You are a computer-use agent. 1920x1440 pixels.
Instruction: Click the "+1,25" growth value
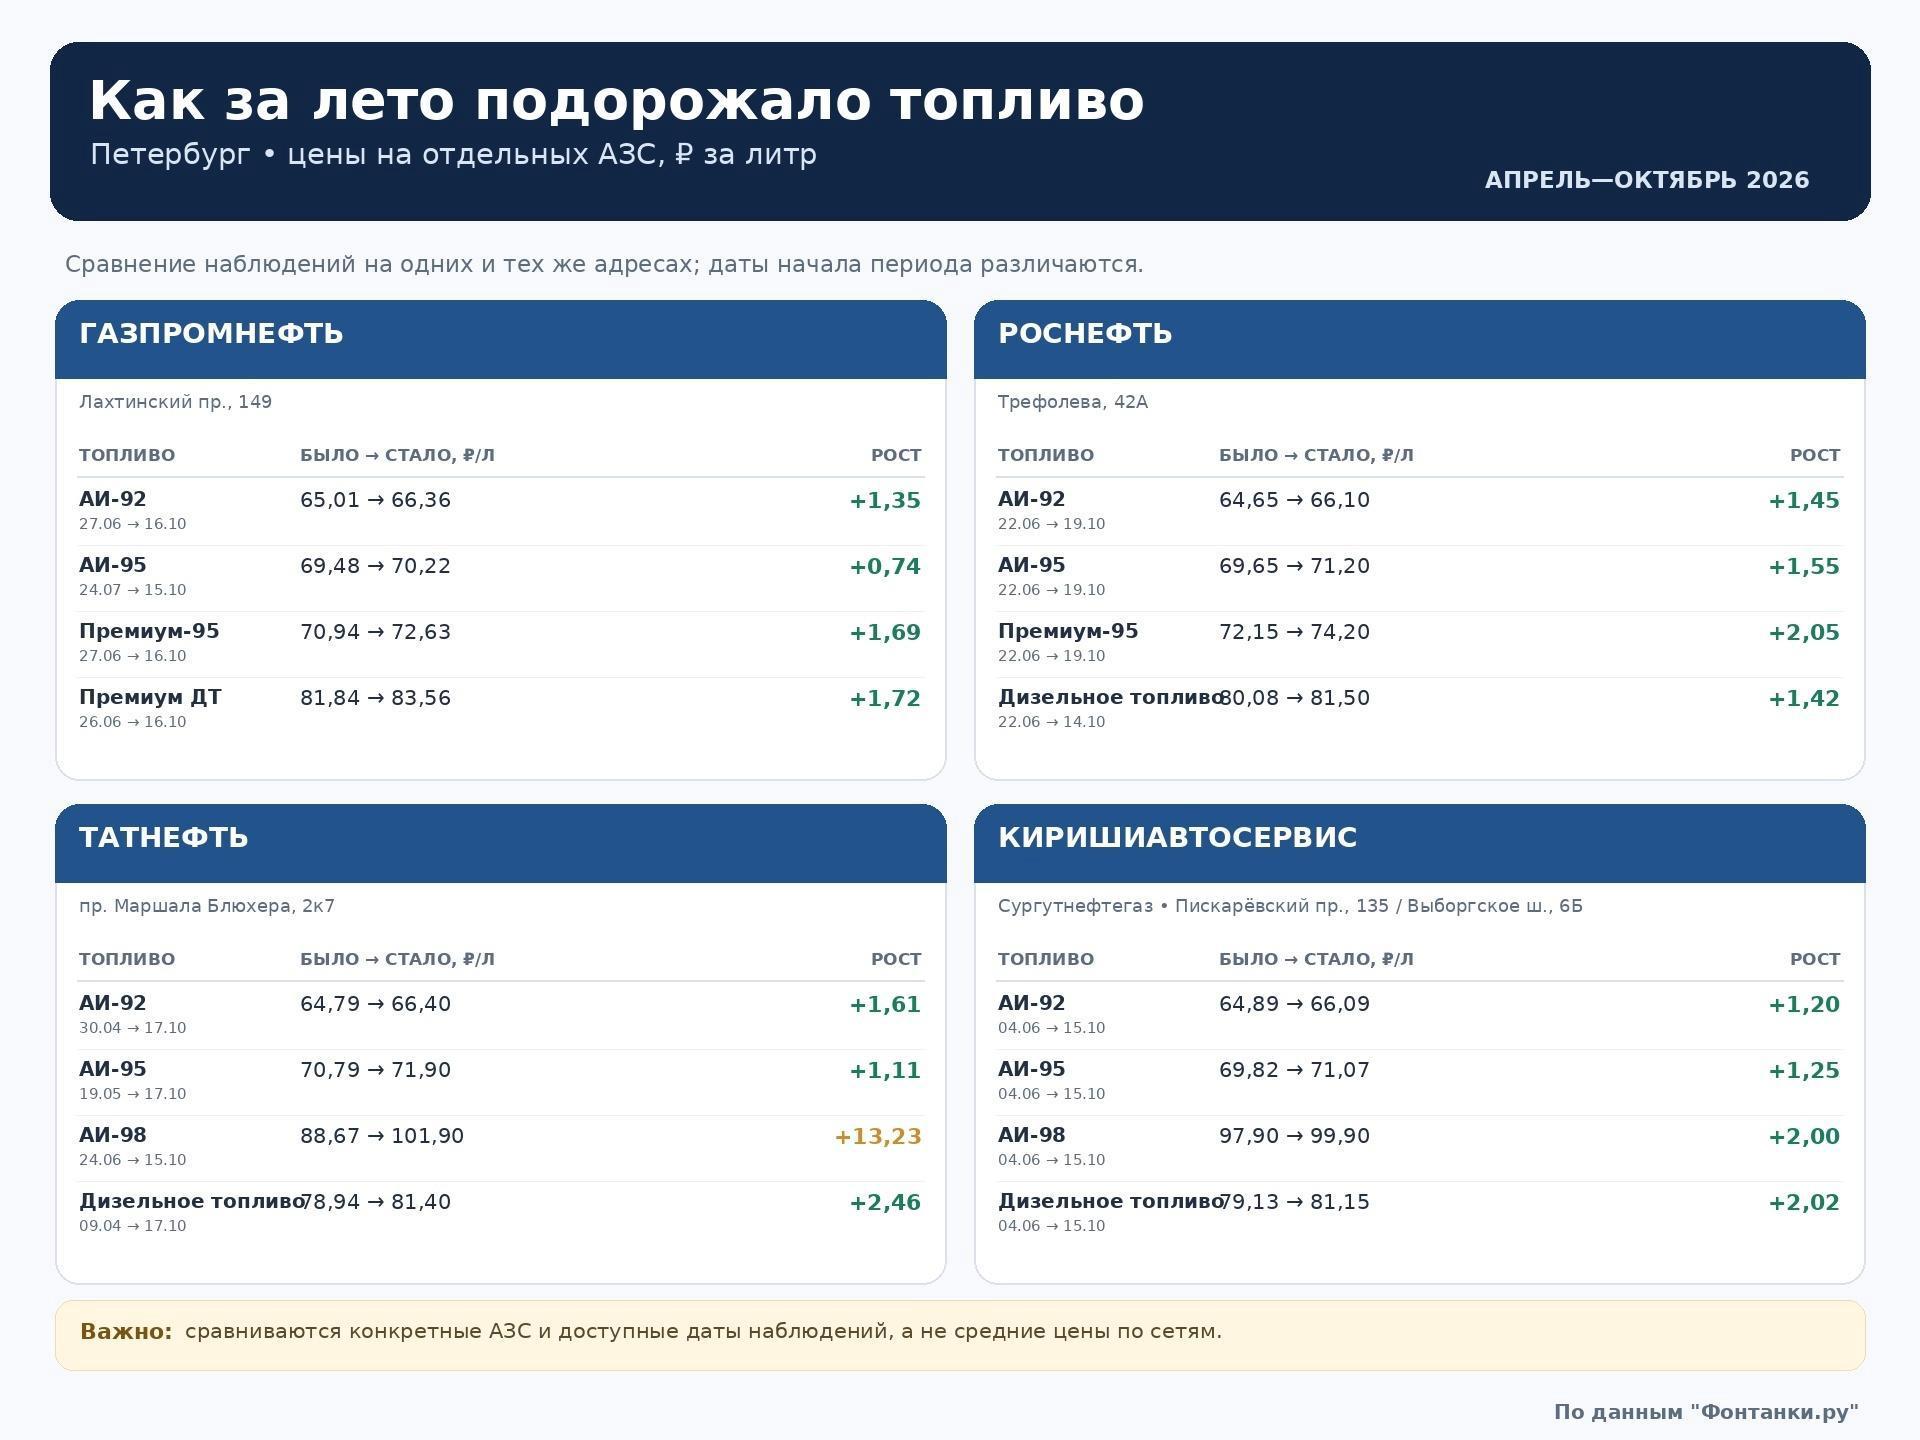coord(1803,1070)
